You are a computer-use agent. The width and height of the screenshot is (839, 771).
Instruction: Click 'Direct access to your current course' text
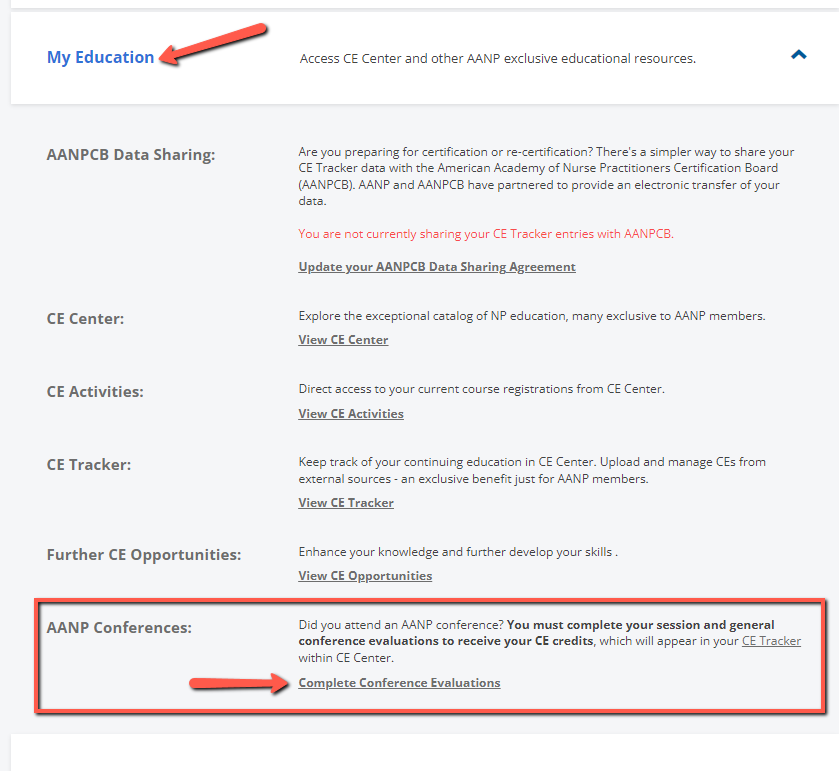[481, 389]
